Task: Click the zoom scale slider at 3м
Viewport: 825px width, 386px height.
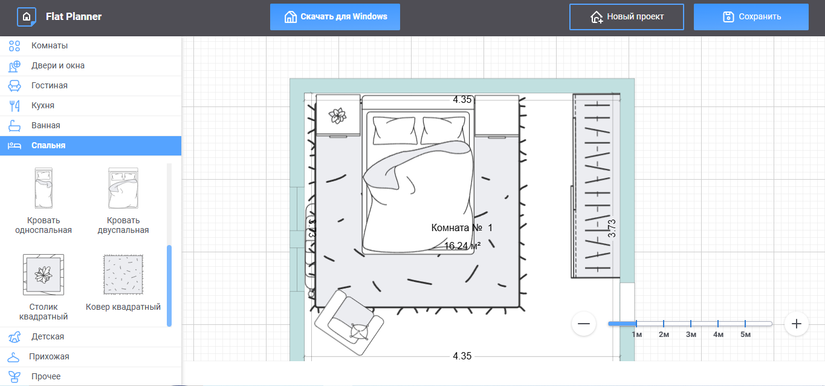Action: 691,323
